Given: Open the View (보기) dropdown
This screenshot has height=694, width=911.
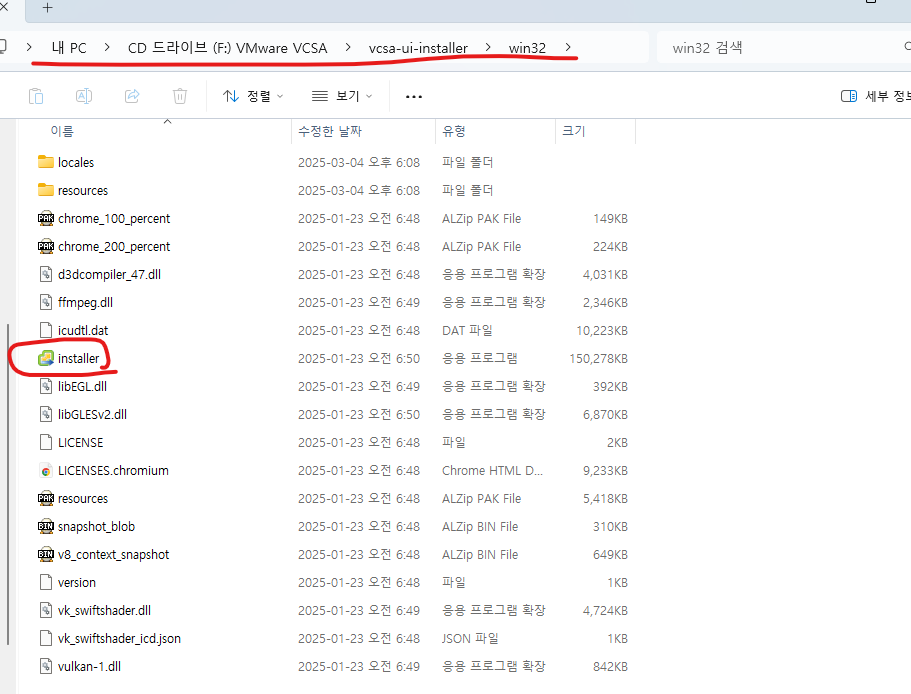Looking at the screenshot, I should [342, 96].
